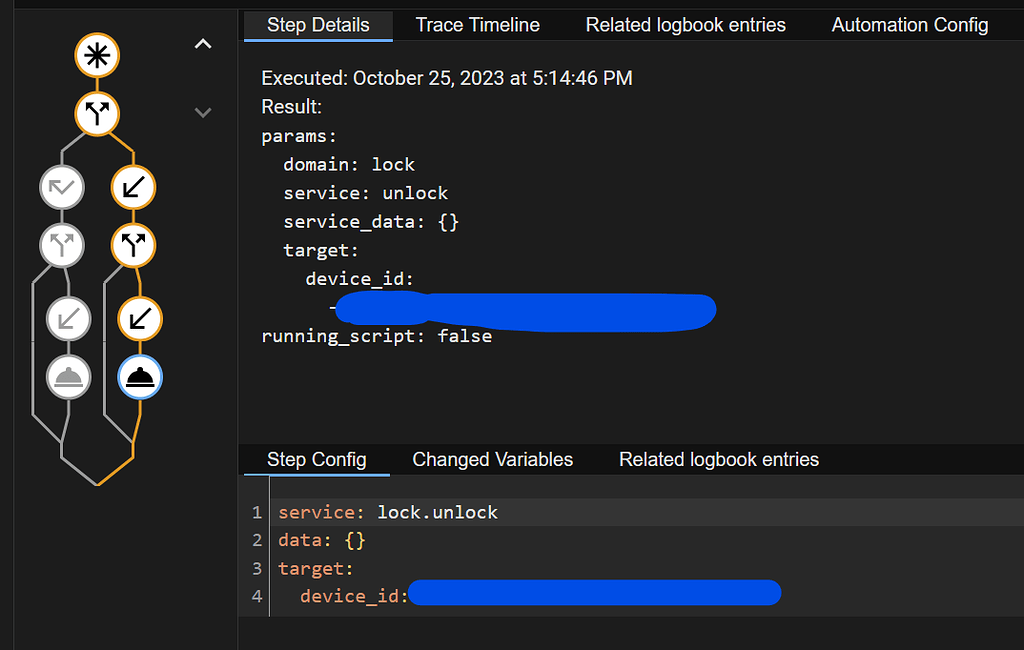Switch to the Trace Timeline tab
Screen dimensions: 1024x650
tap(477, 24)
